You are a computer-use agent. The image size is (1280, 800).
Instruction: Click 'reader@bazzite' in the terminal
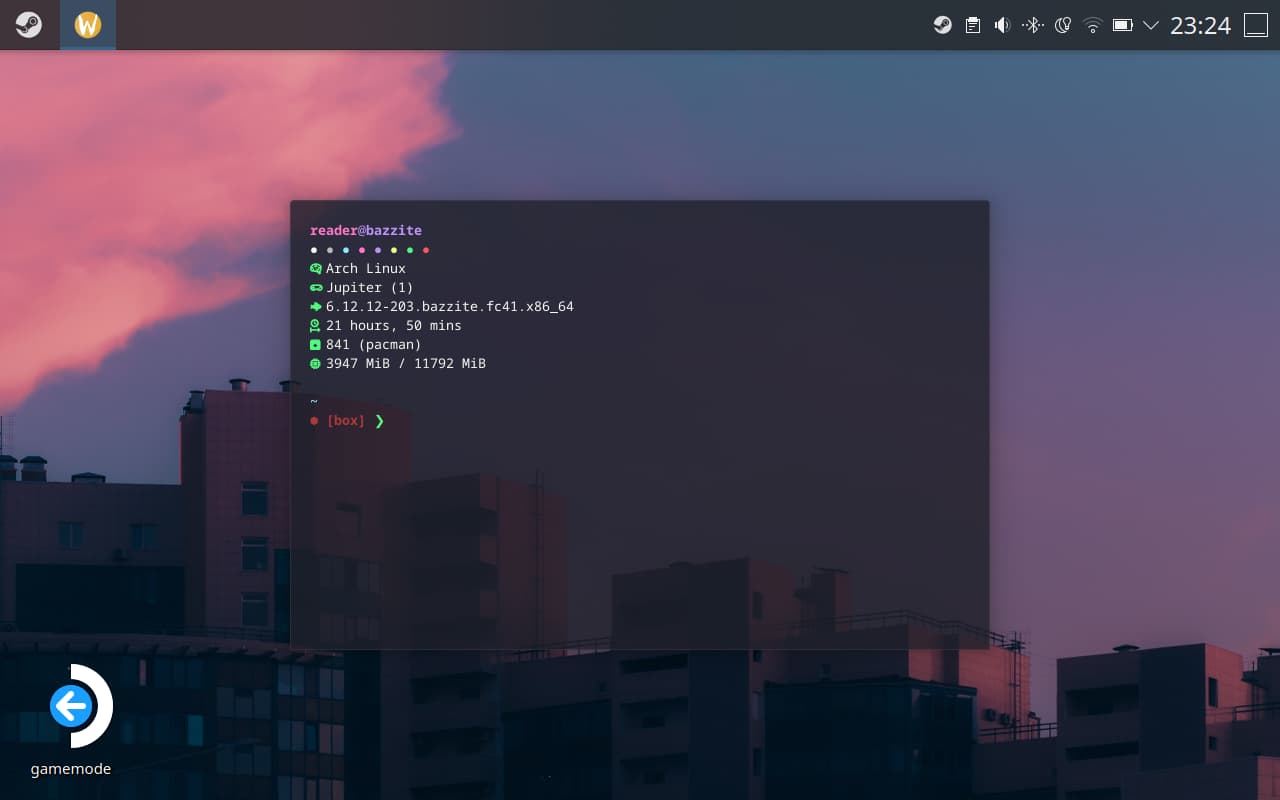tap(366, 231)
